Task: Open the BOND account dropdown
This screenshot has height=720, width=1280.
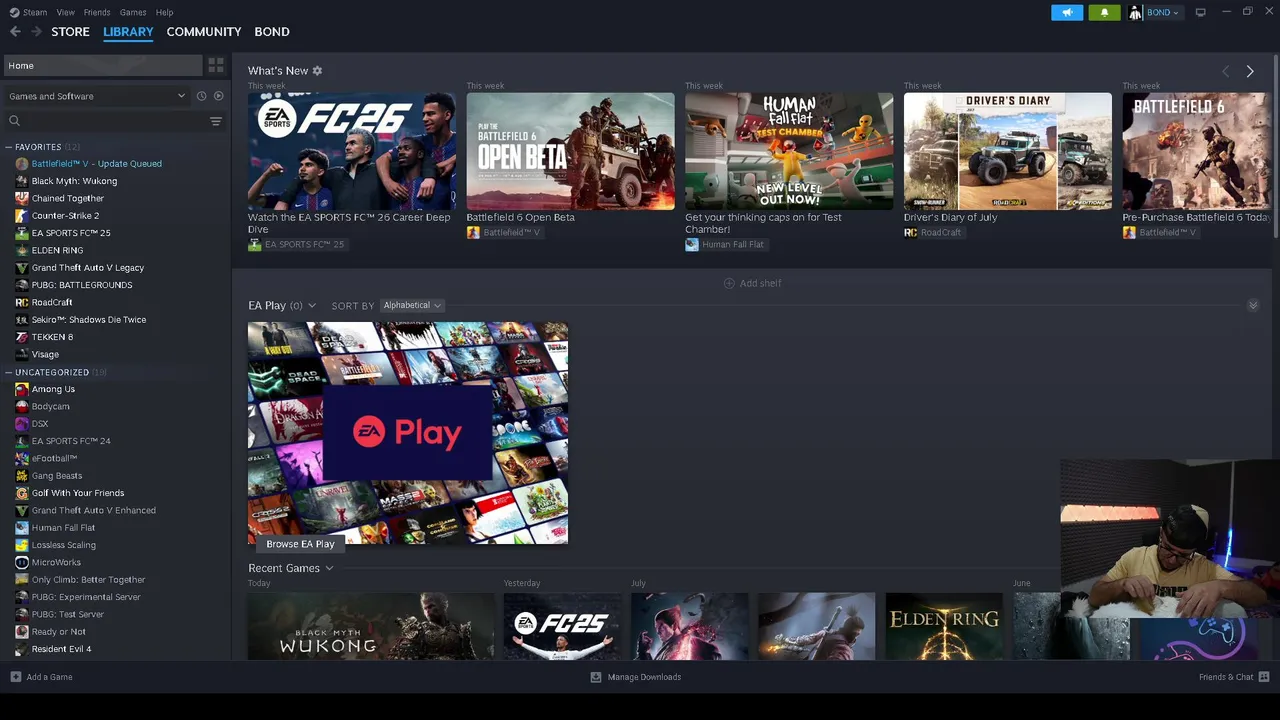Action: 1163,12
